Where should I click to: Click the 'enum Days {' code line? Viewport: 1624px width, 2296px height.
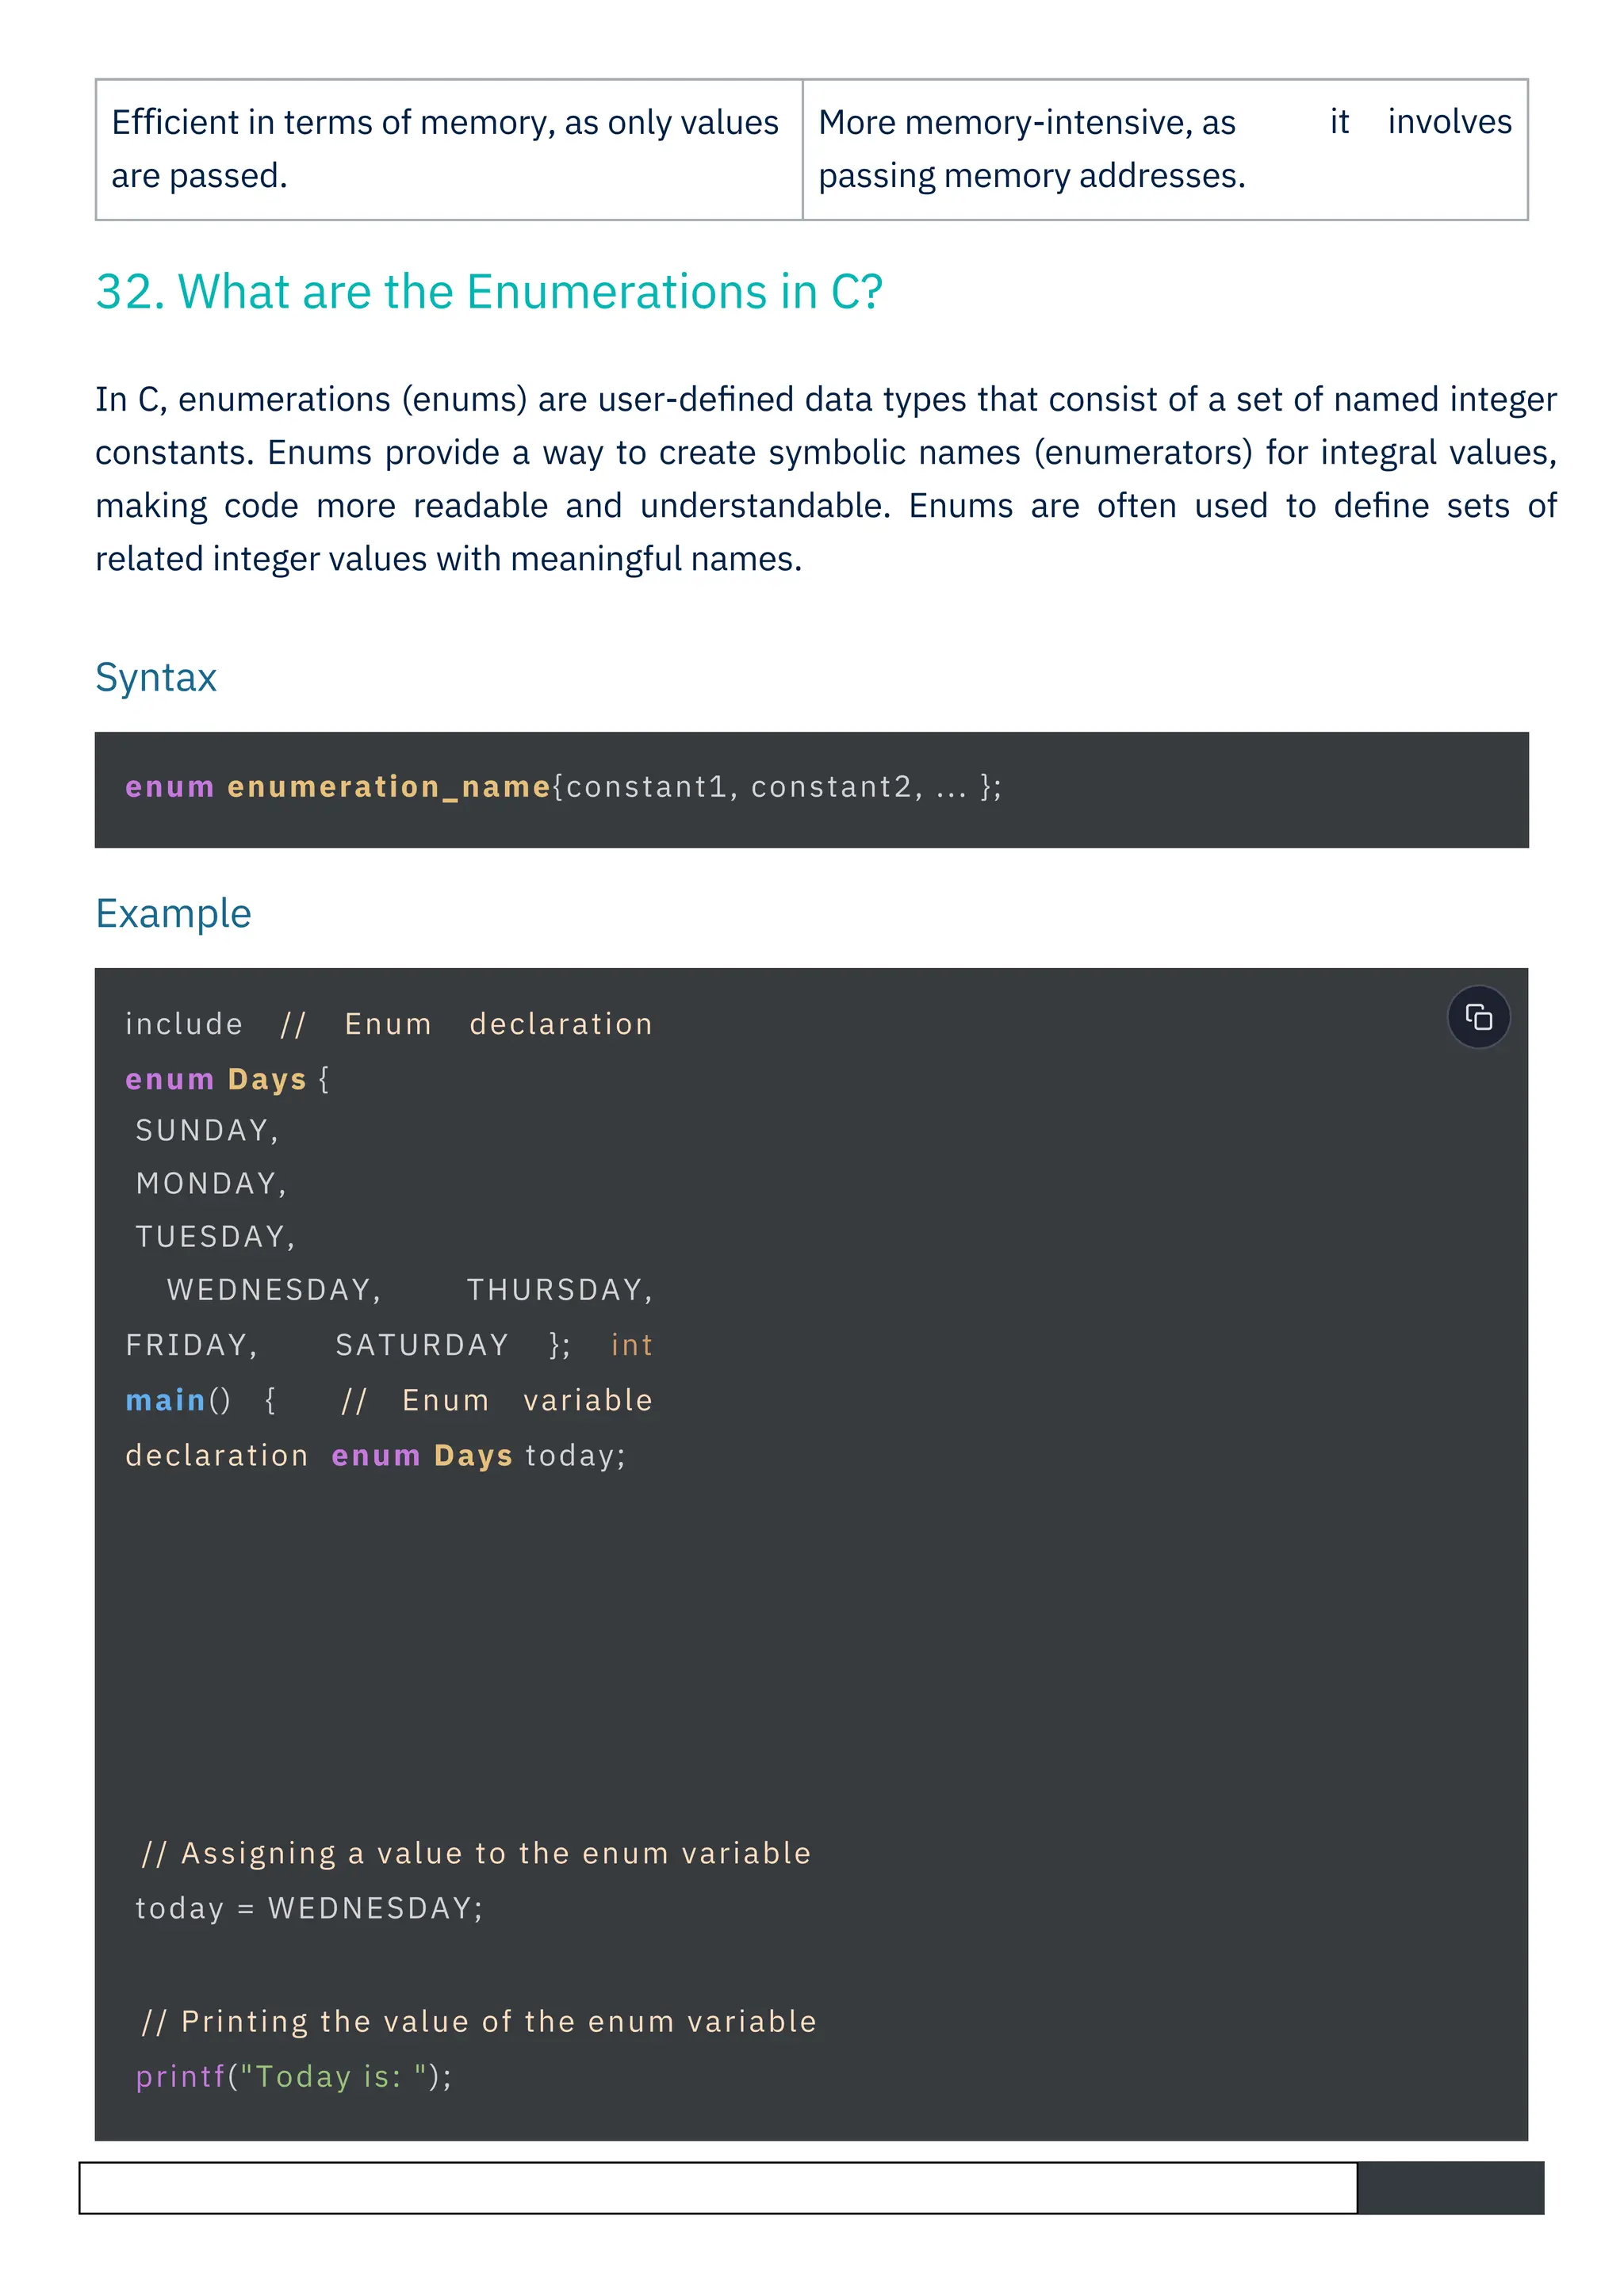(227, 1079)
